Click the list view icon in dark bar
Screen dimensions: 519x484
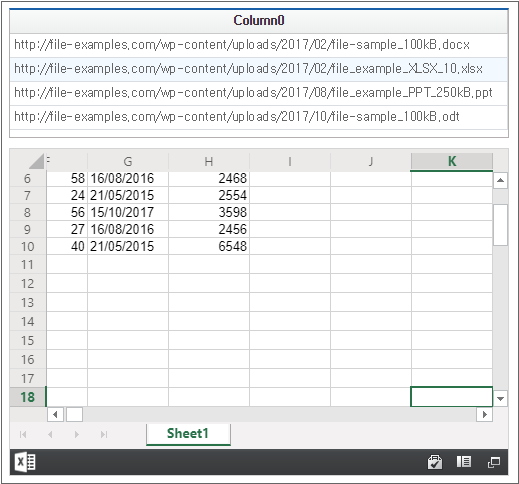pos(464,462)
